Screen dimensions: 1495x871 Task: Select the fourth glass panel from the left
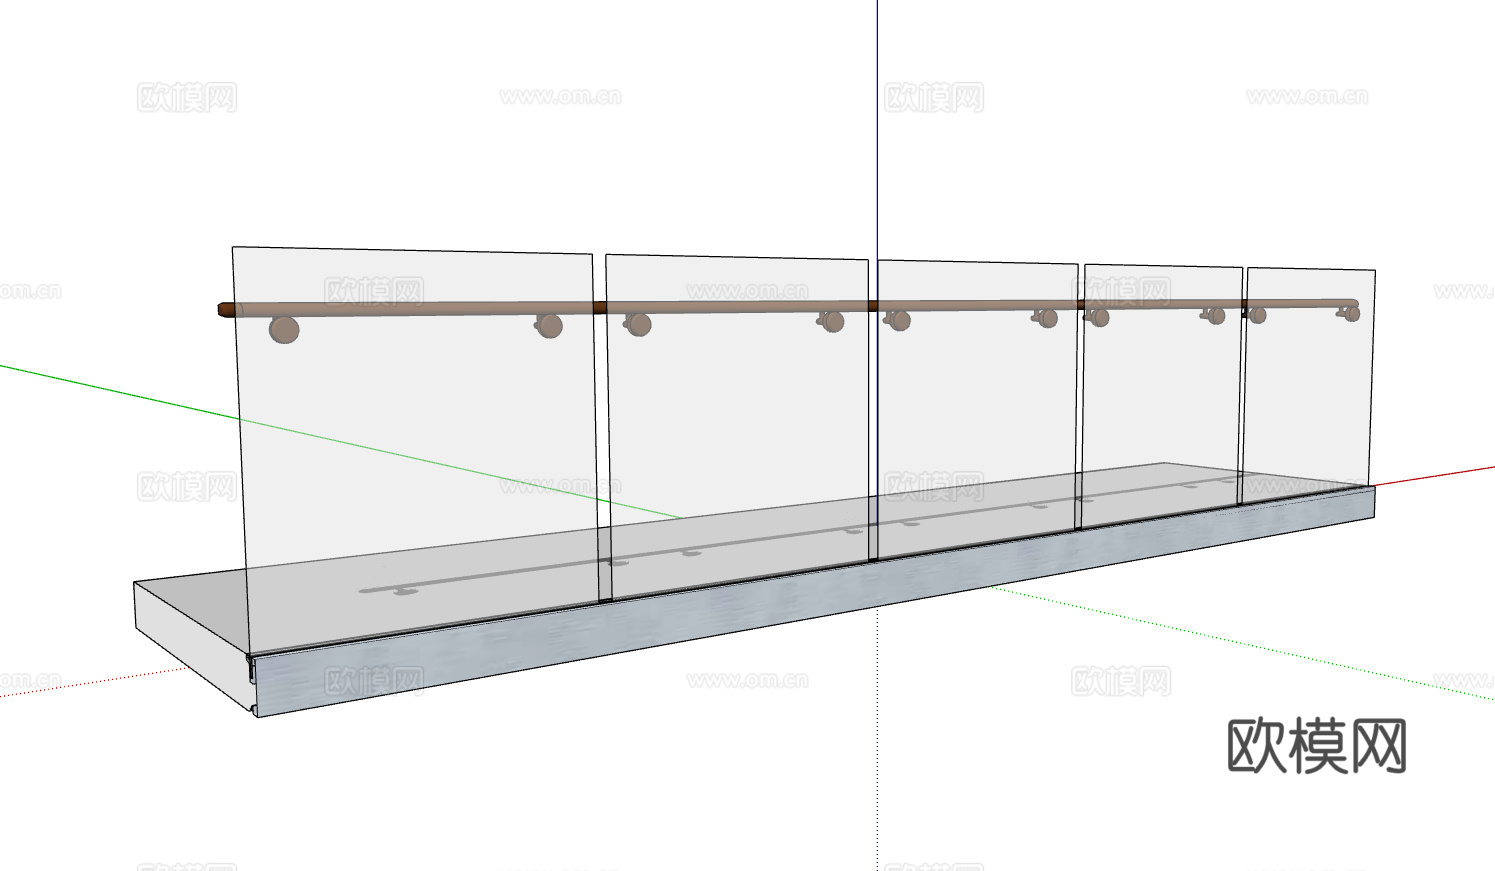(x=1163, y=395)
